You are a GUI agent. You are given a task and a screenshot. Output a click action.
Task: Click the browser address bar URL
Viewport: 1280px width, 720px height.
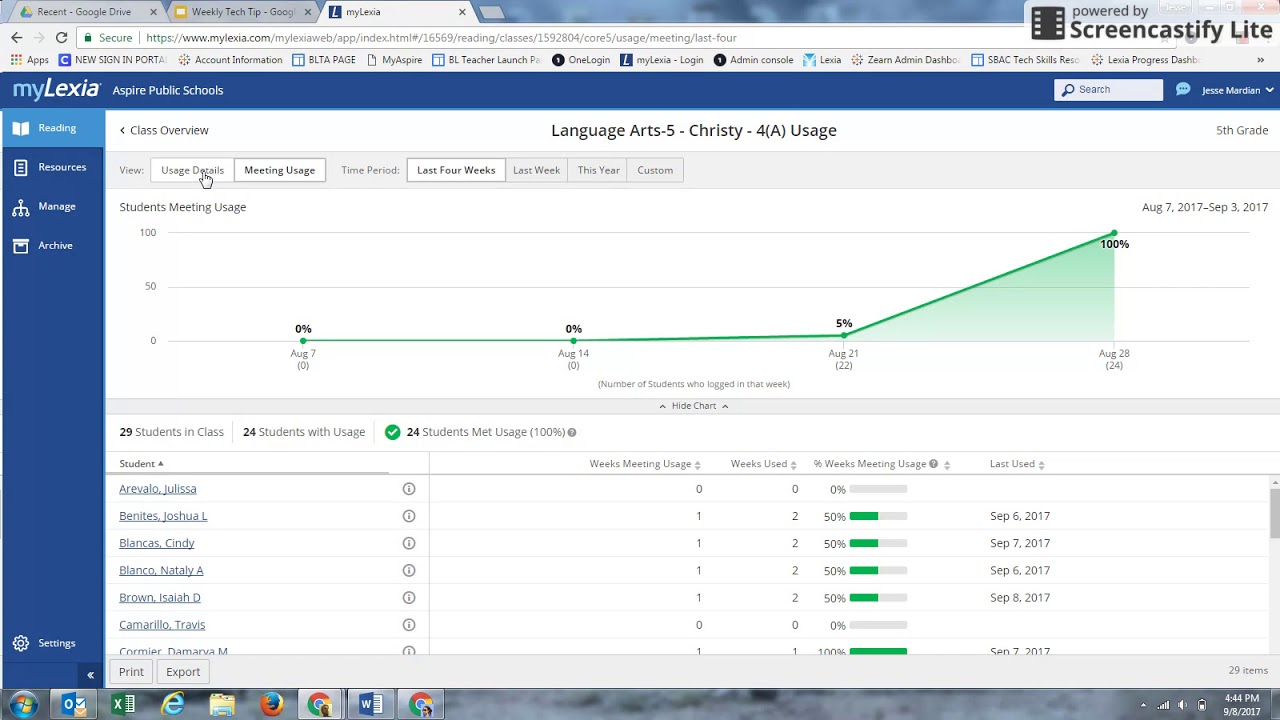click(x=441, y=38)
